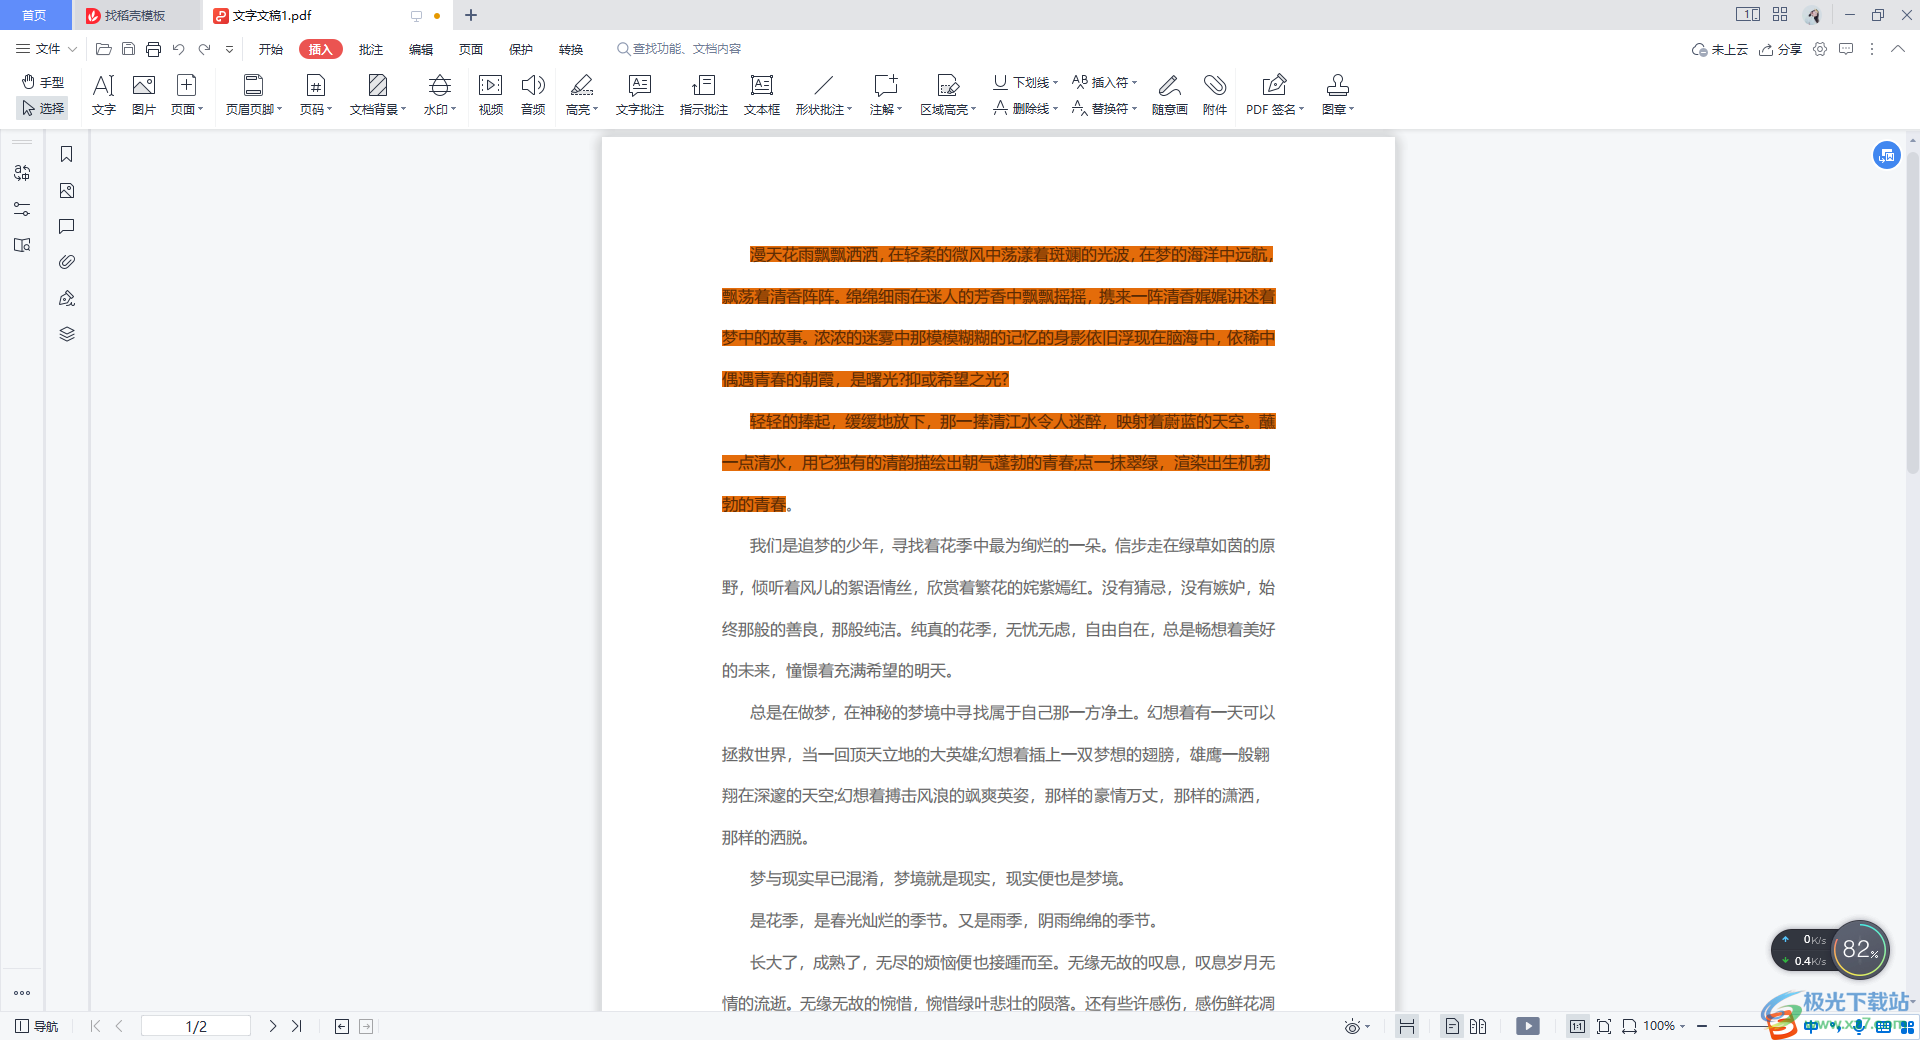1920x1040 pixels.
Task: Switch to the 找稻壳模板 tab
Action: (x=135, y=15)
